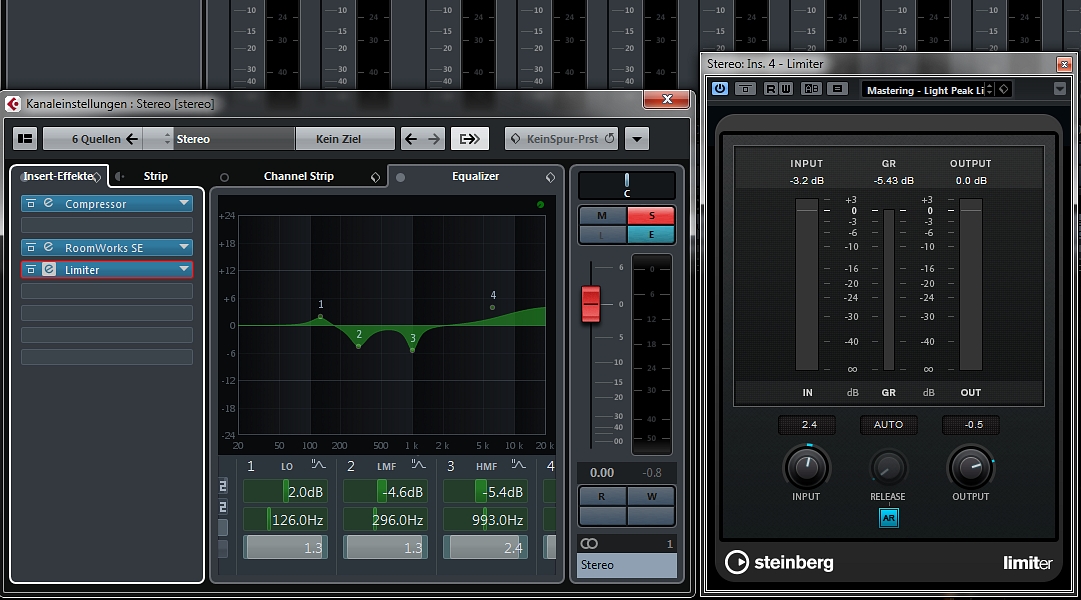Click steinberg logo in Limiter plugin
The height and width of the screenshot is (600, 1081).
pos(779,562)
